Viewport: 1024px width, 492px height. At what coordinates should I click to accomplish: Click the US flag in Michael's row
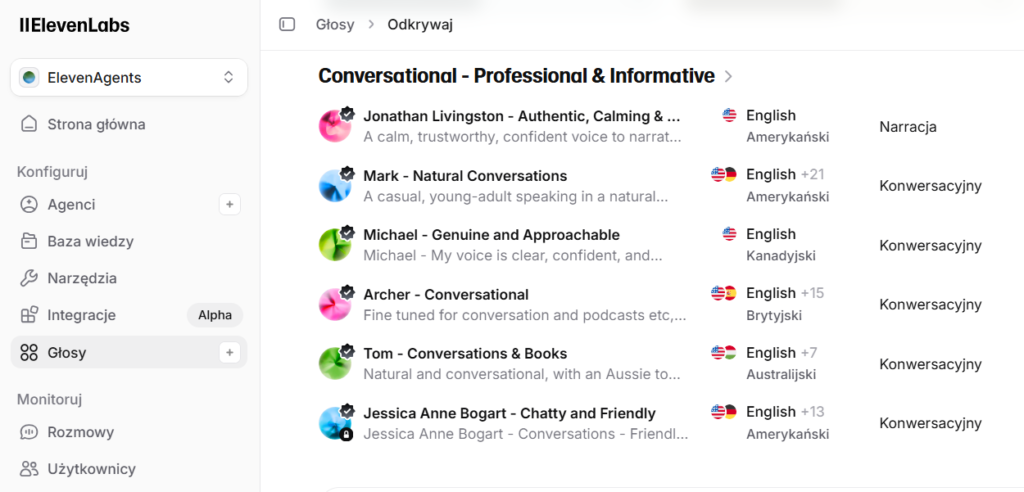click(729, 234)
